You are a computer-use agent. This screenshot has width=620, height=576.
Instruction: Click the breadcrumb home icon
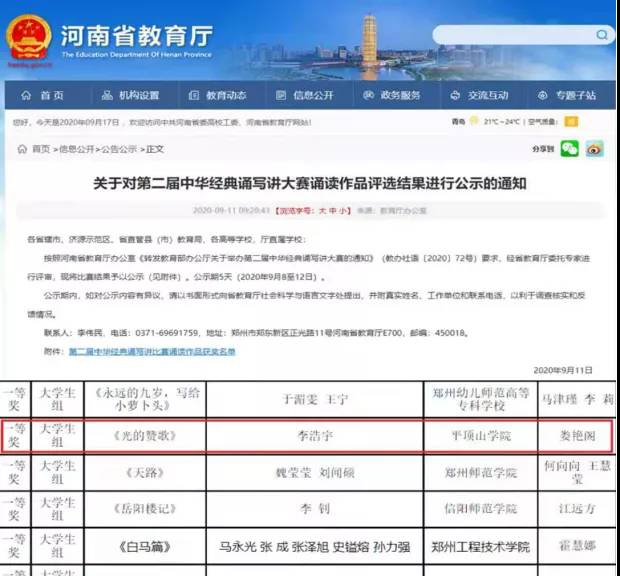tap(23, 149)
